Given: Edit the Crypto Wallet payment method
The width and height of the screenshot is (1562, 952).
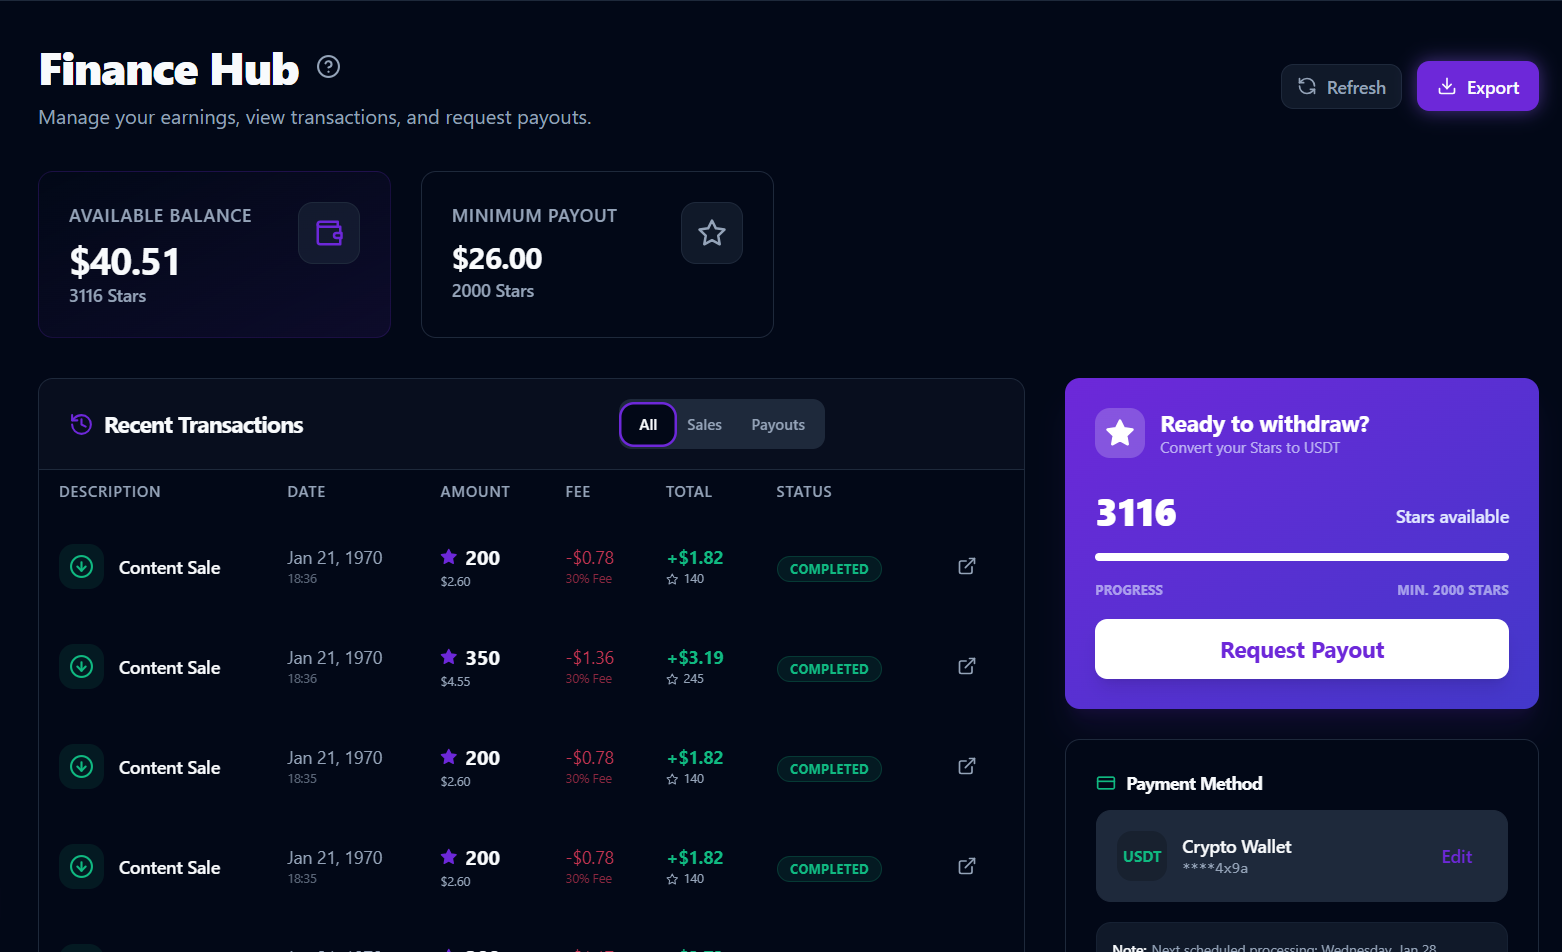Looking at the screenshot, I should pyautogui.click(x=1456, y=856).
